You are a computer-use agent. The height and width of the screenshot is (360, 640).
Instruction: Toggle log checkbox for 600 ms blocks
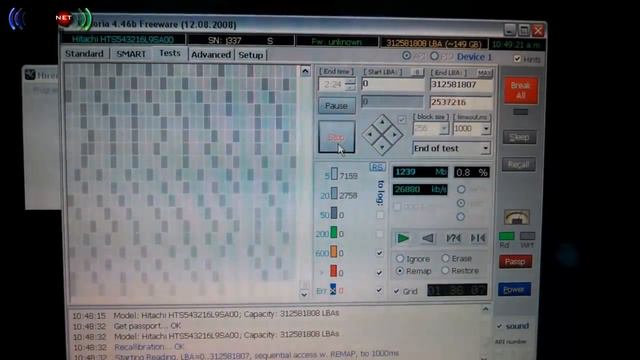[380, 253]
